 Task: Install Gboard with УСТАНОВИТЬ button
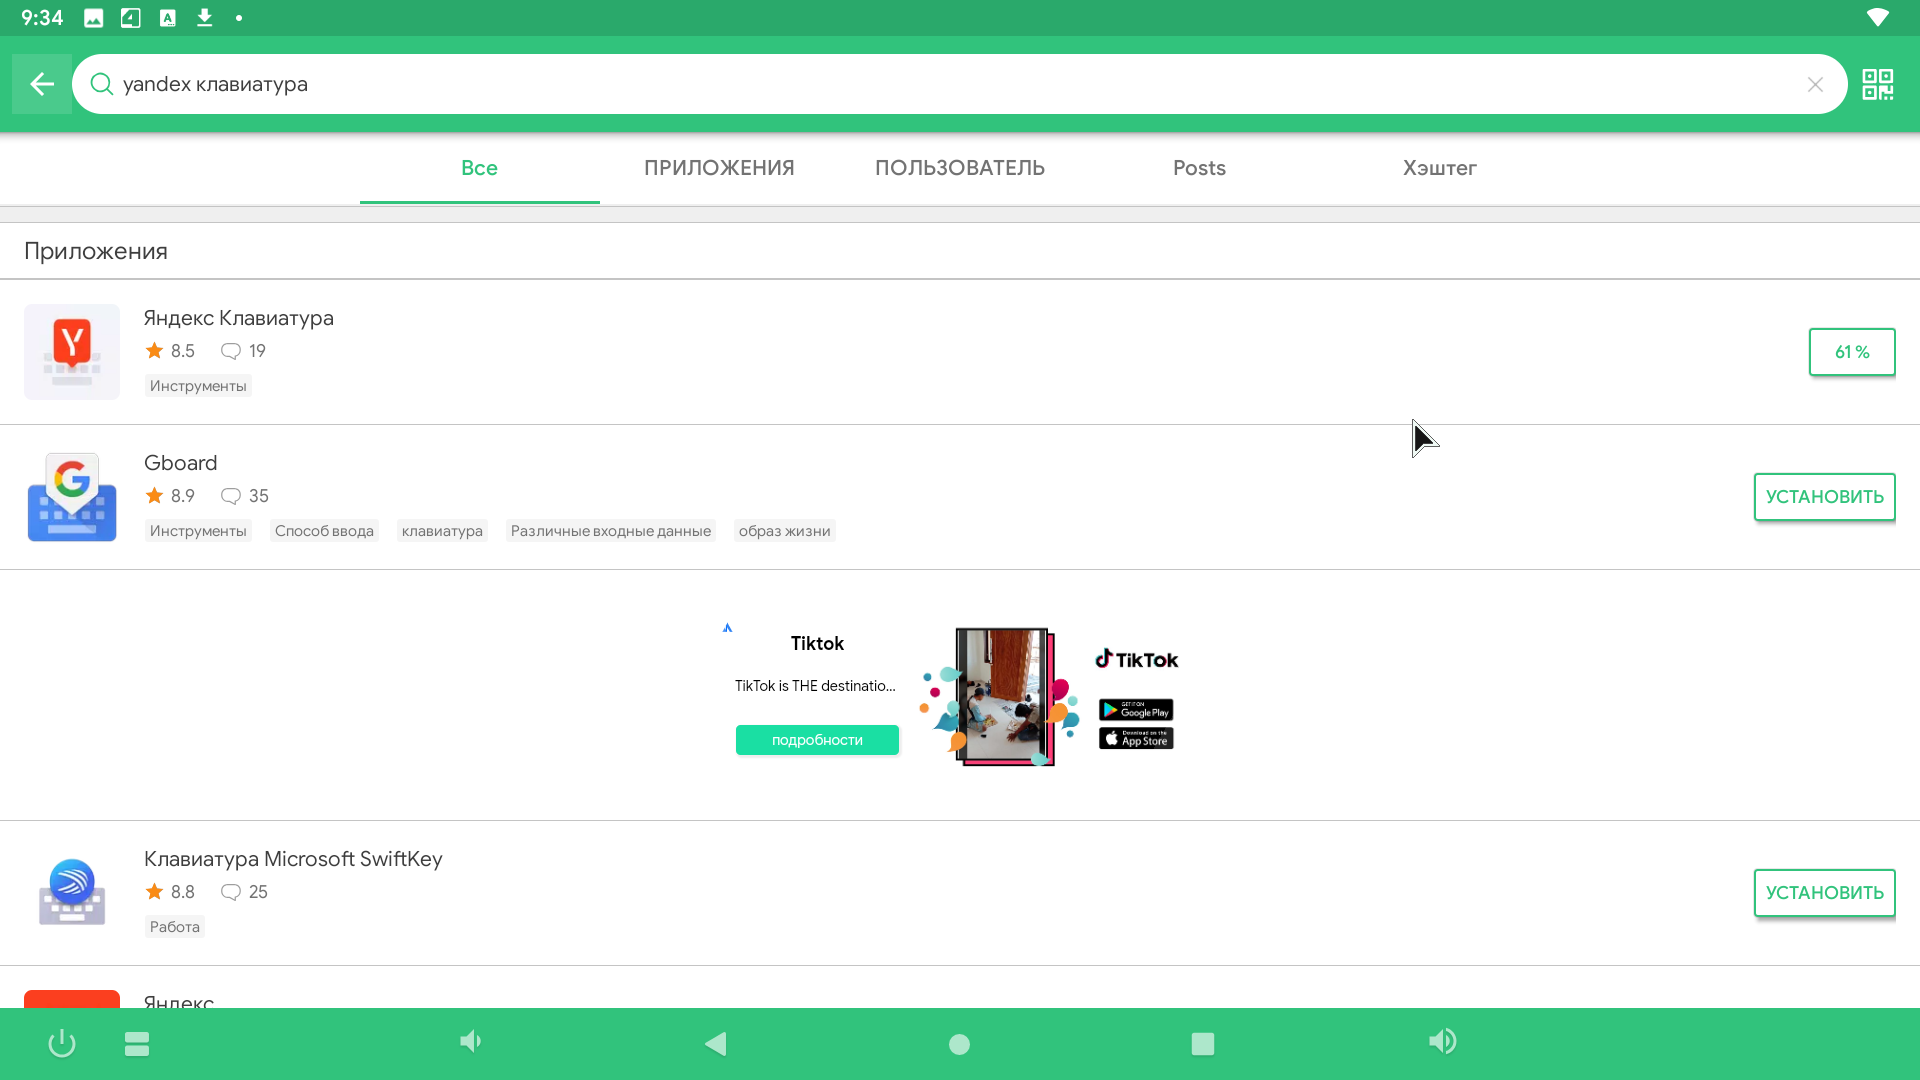[x=1824, y=497]
